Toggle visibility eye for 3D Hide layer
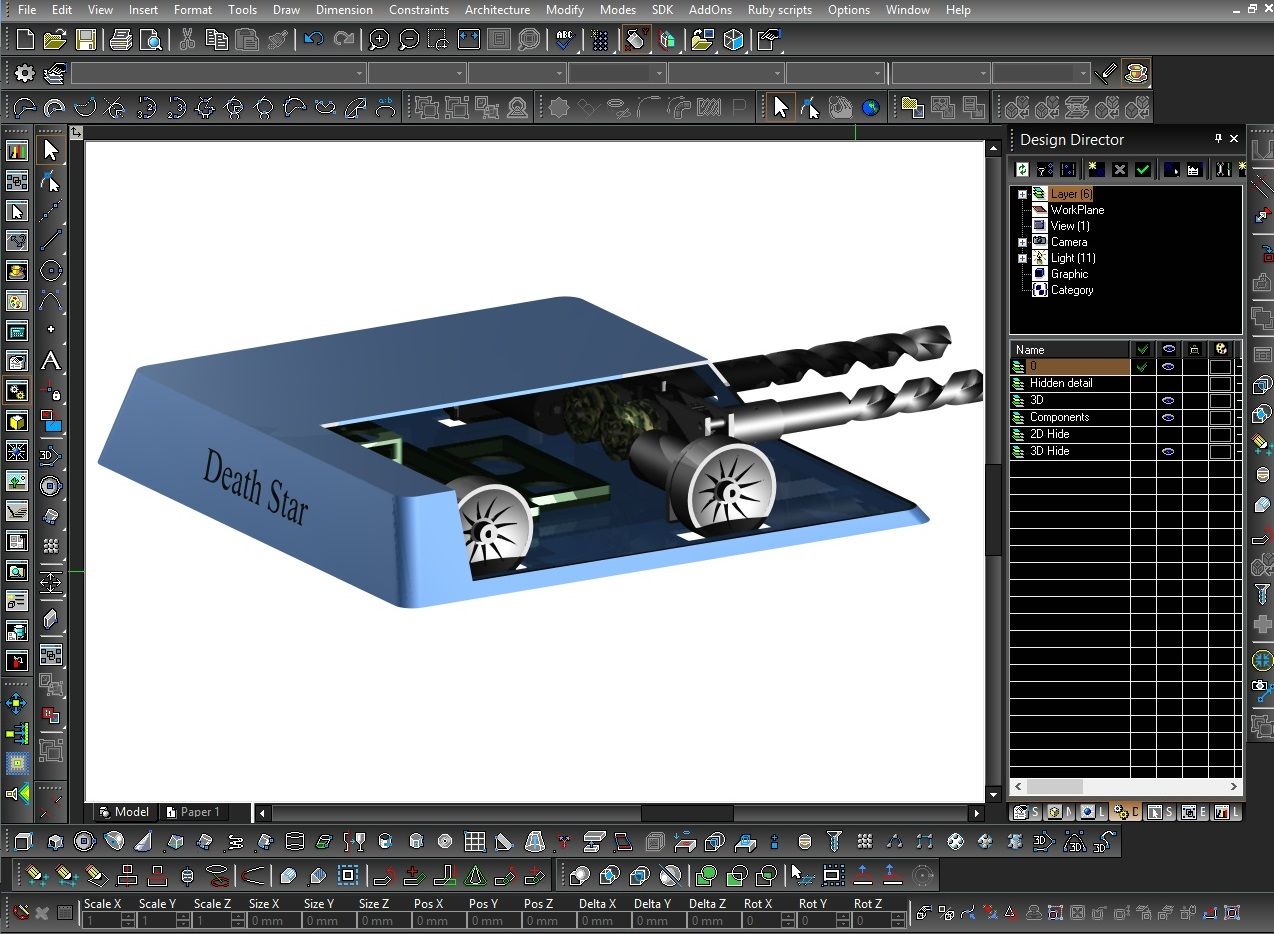Image resolution: width=1274 pixels, height=934 pixels. tap(1168, 451)
